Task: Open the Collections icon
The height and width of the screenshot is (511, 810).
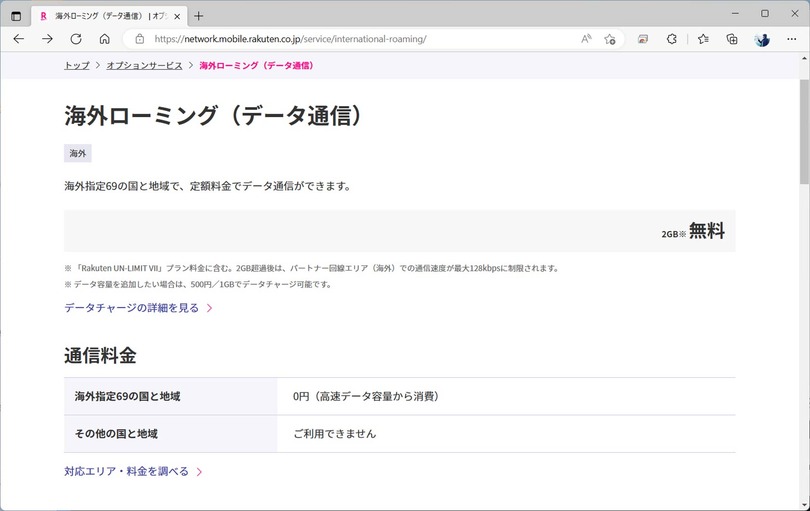Action: pos(732,39)
